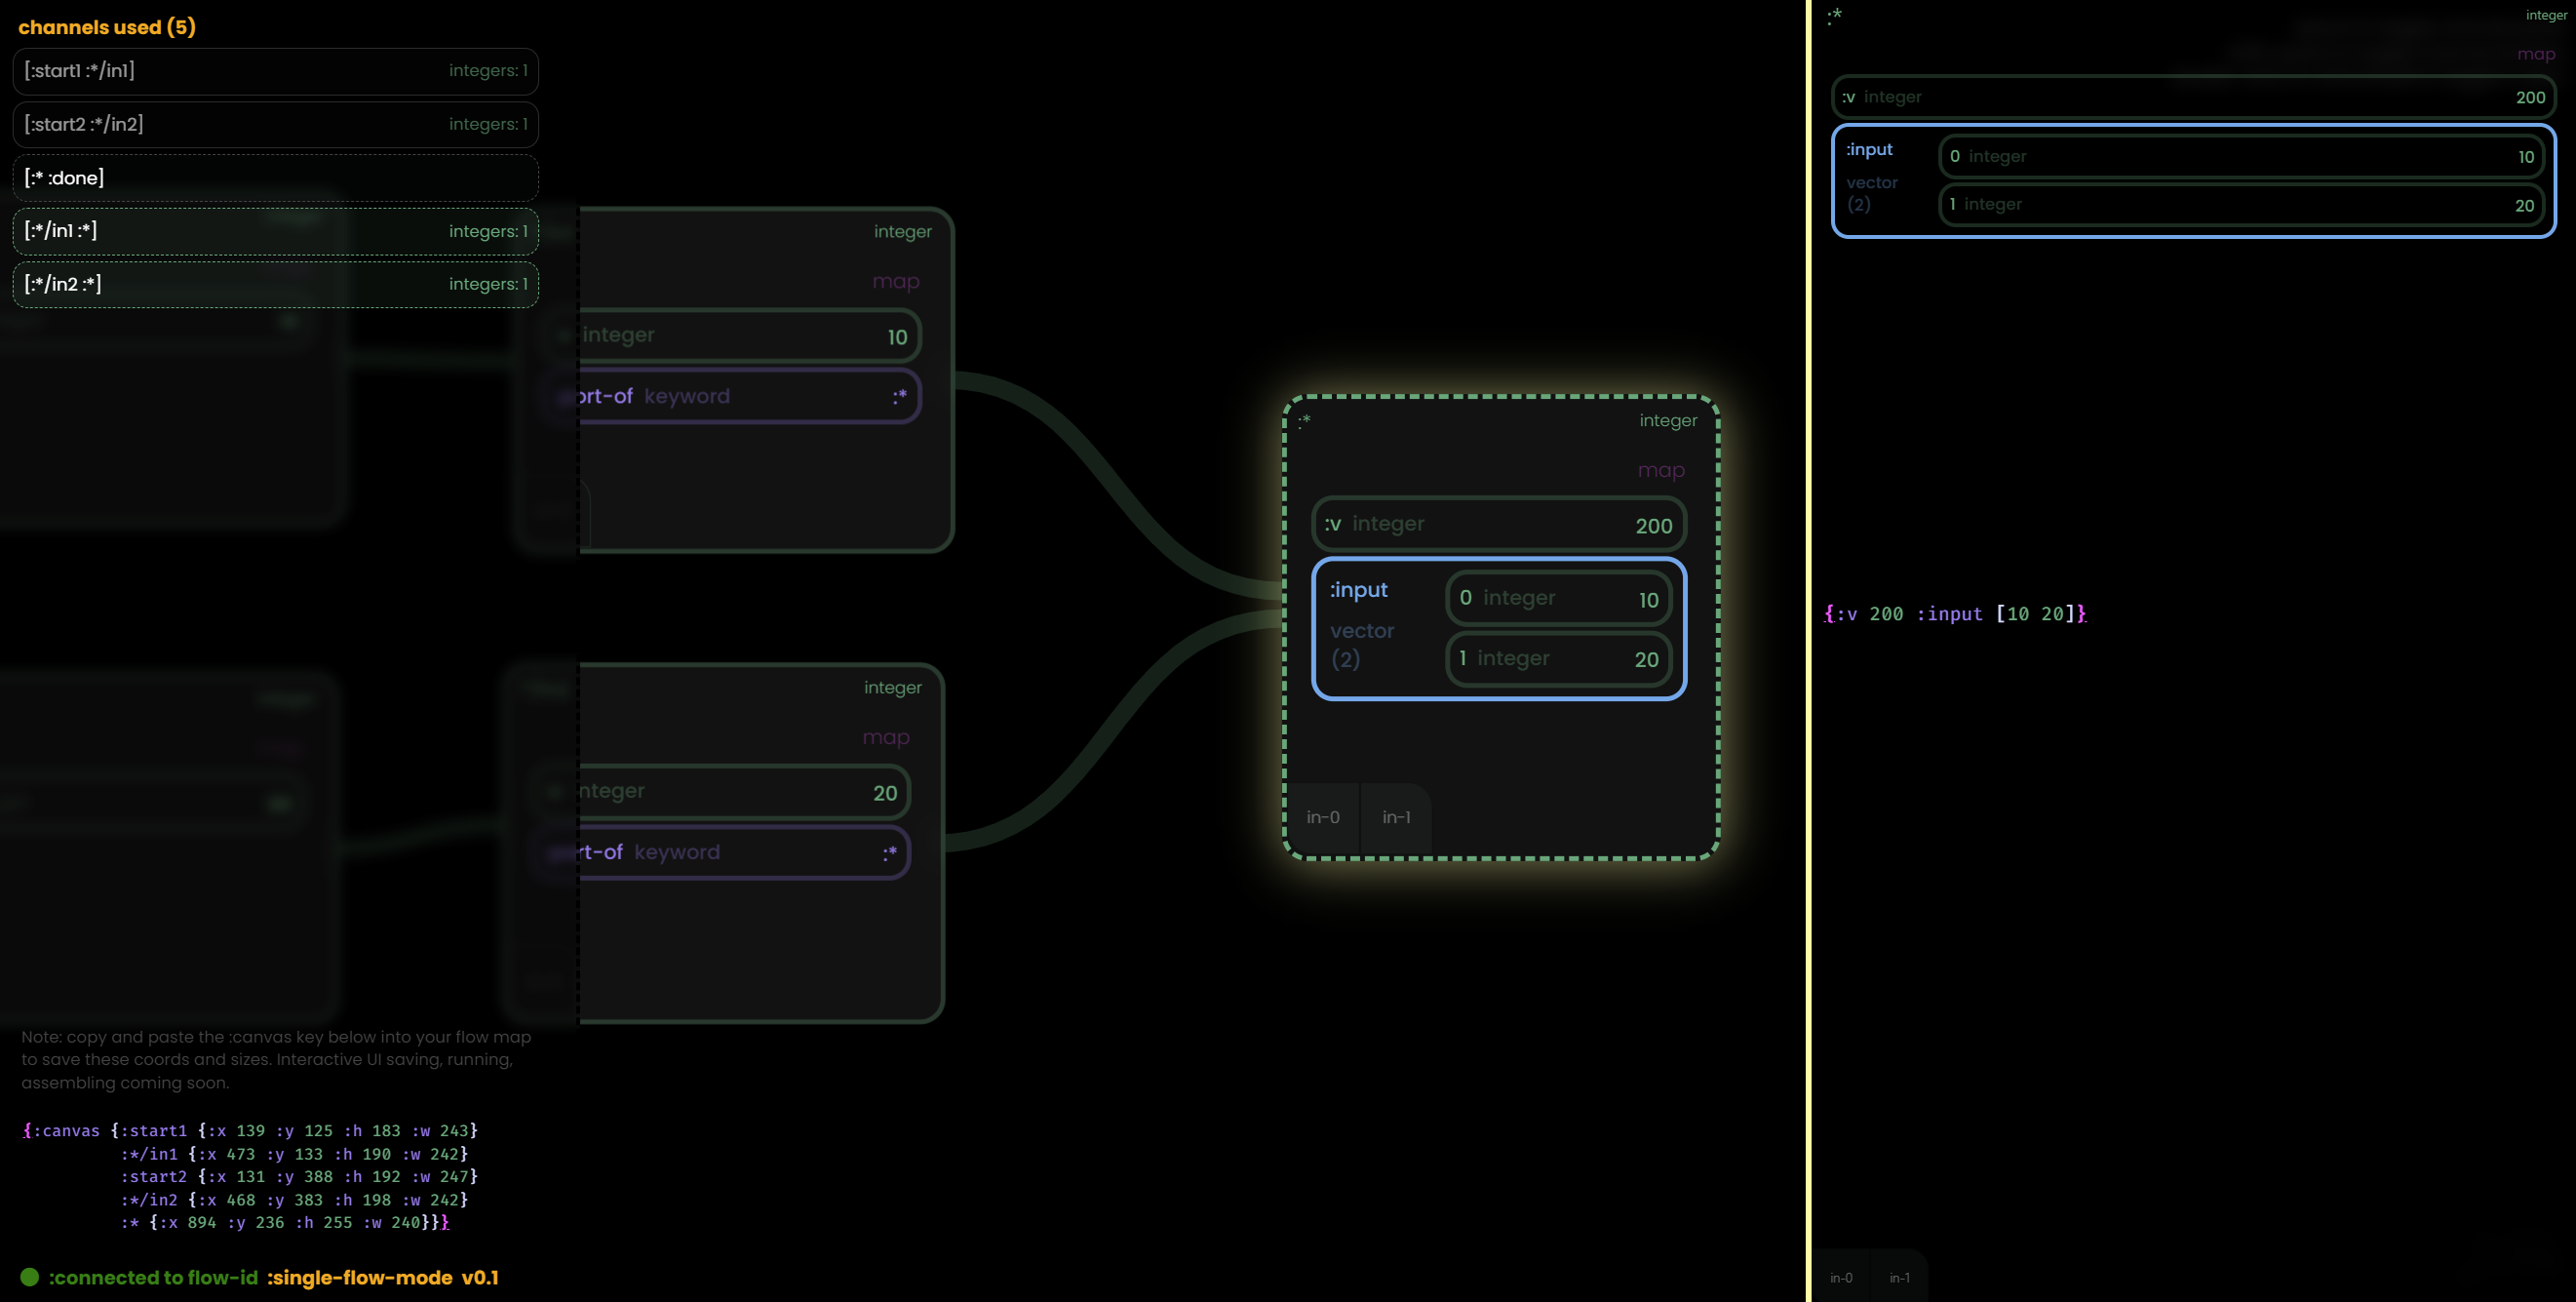The height and width of the screenshot is (1302, 2576).
Task: Switch to in-1 tab in side panel
Action: point(1898,1278)
